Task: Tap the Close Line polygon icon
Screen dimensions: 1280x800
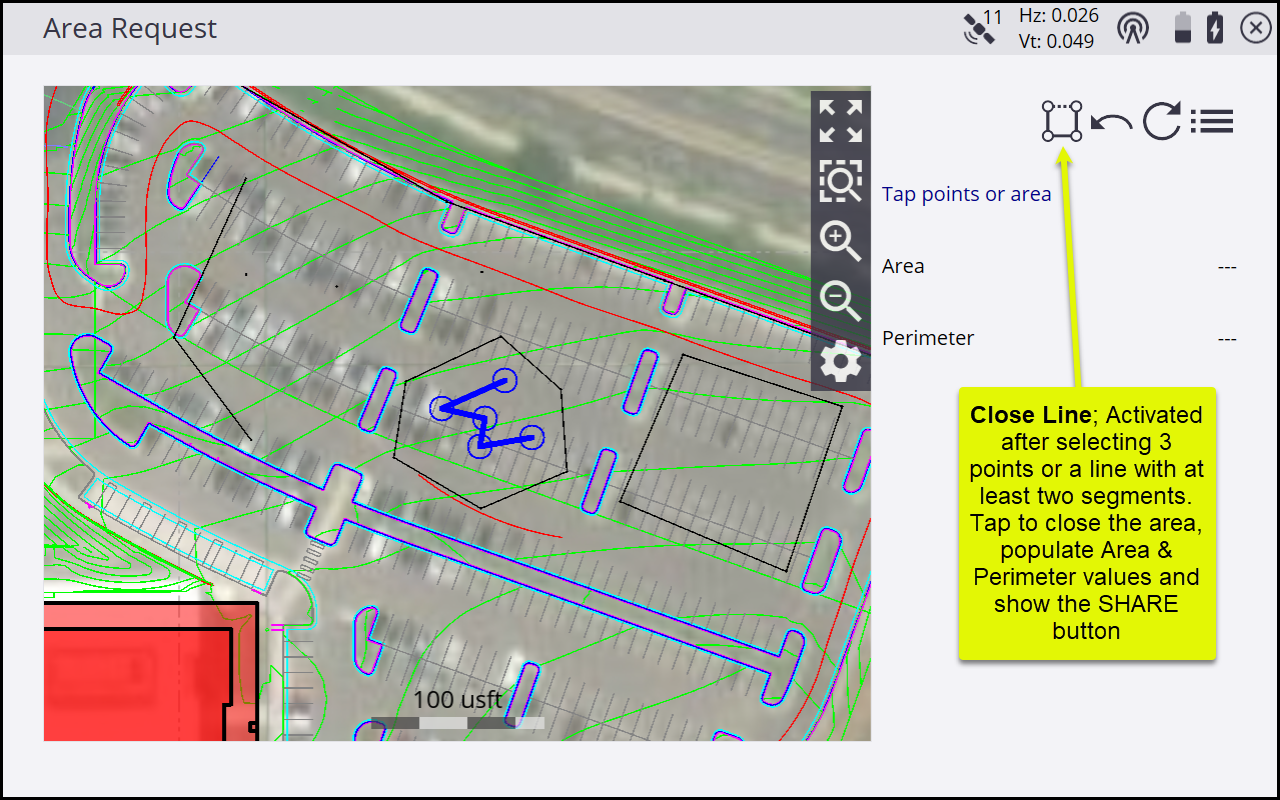Action: (x=1061, y=121)
